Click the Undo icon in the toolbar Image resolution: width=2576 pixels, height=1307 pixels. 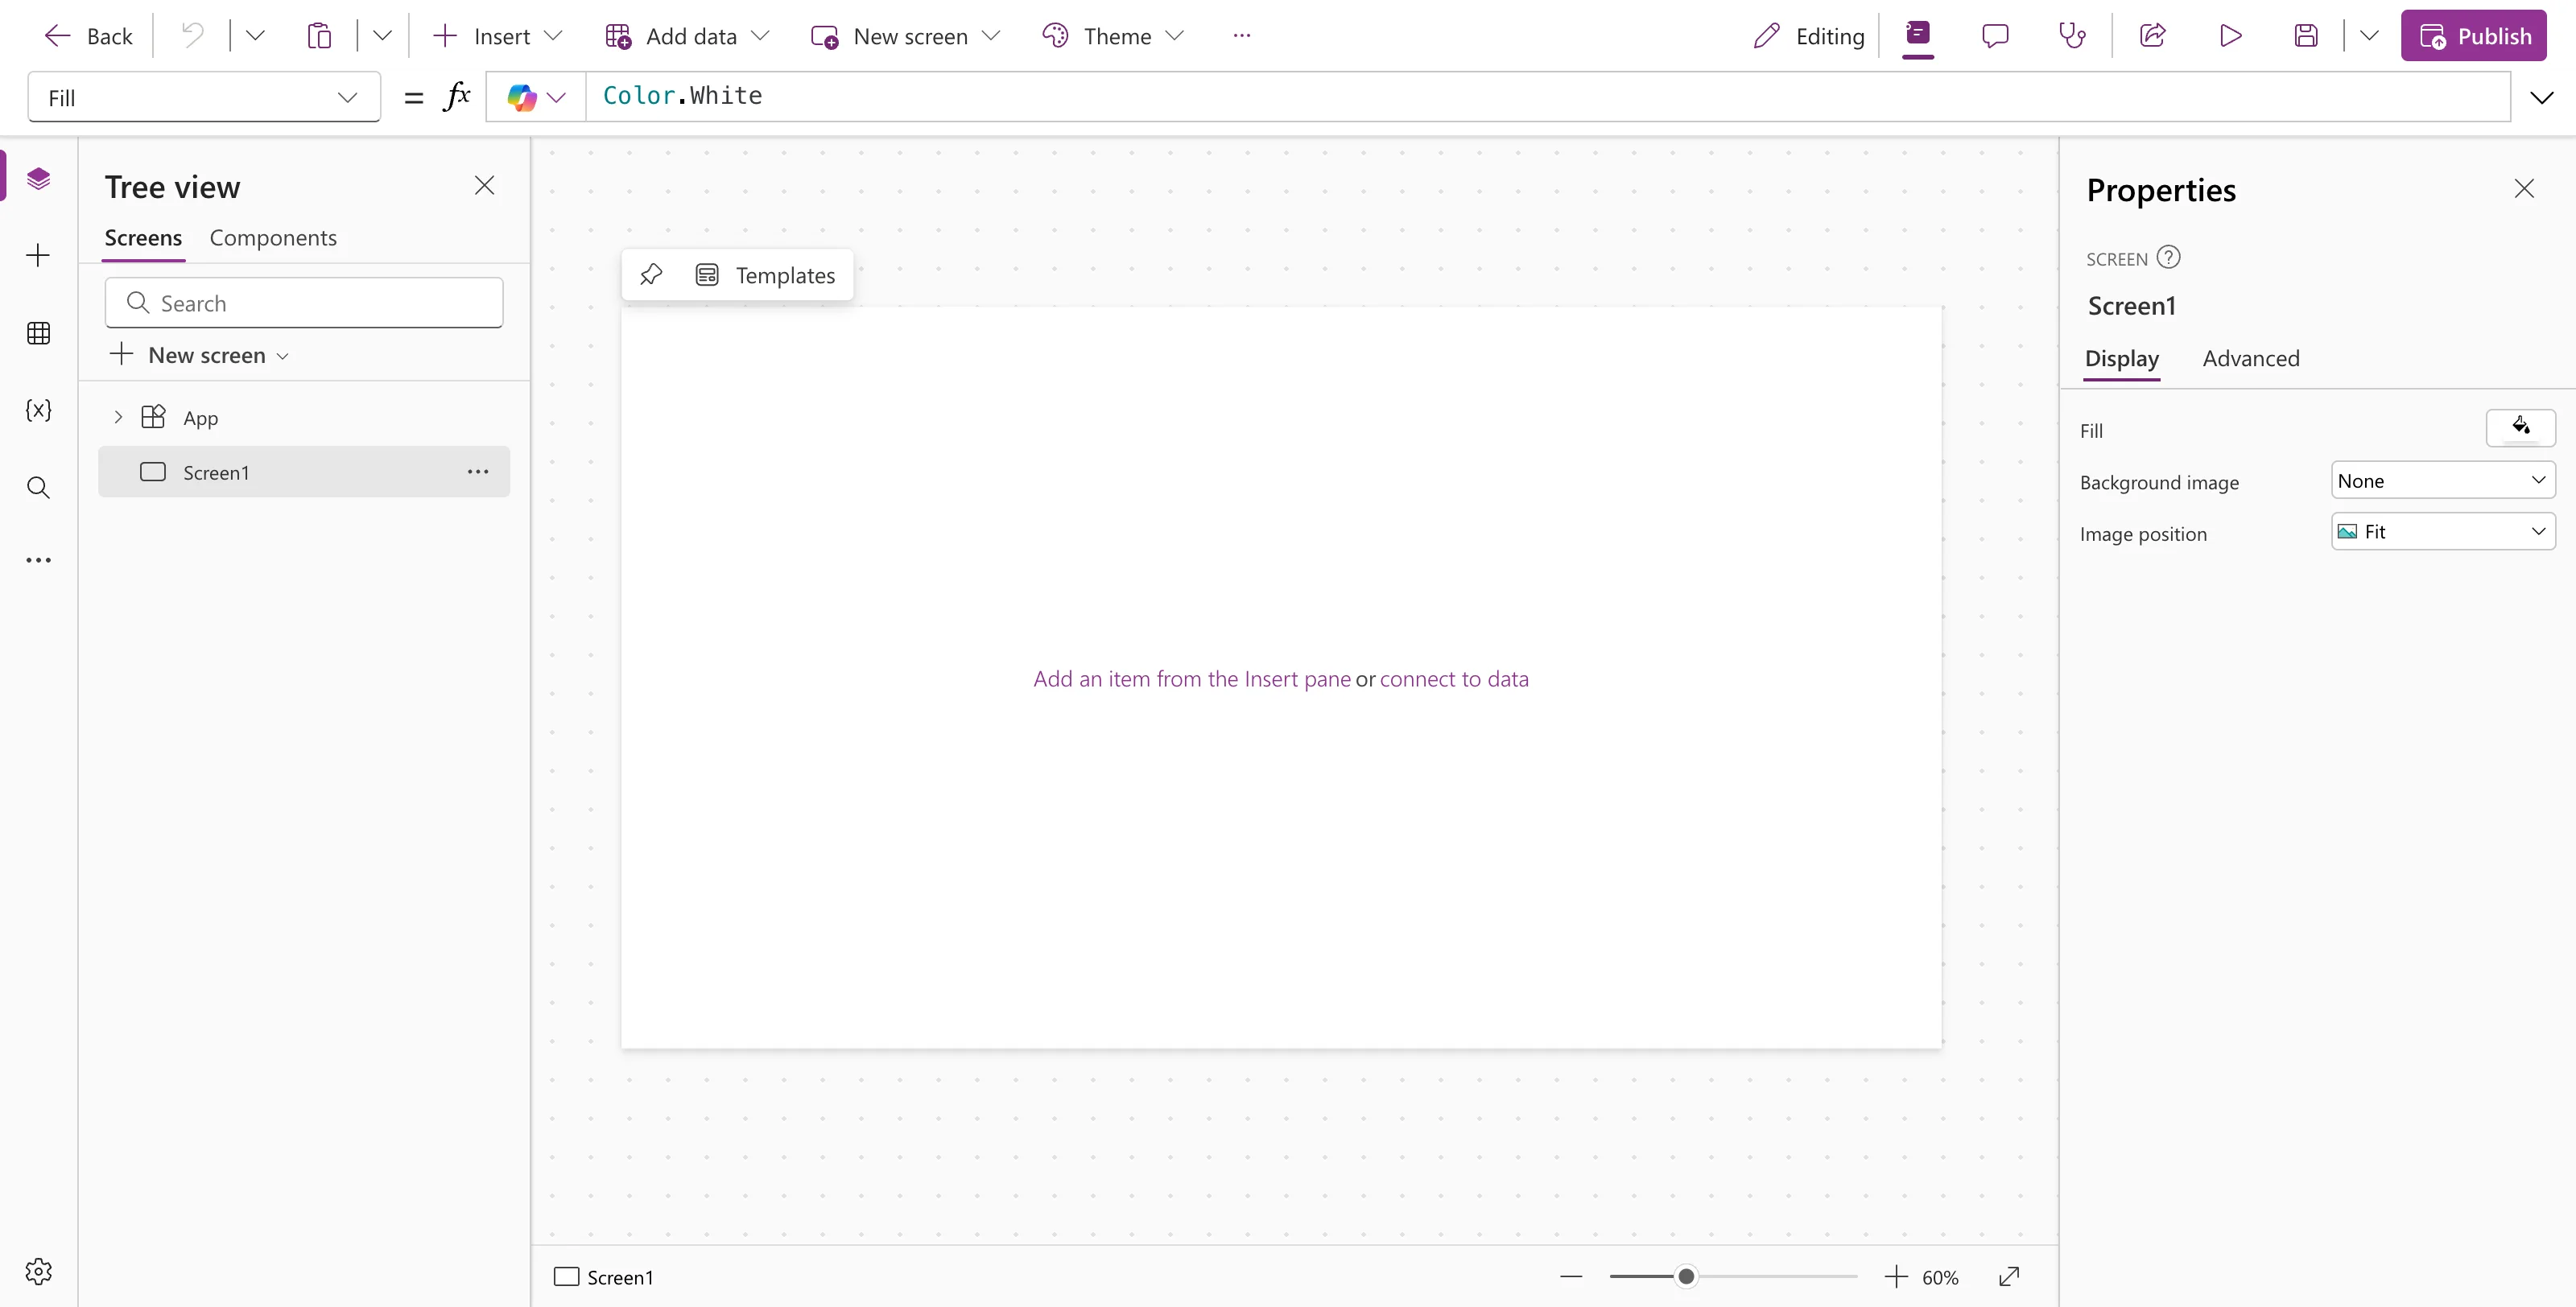pyautogui.click(x=192, y=36)
